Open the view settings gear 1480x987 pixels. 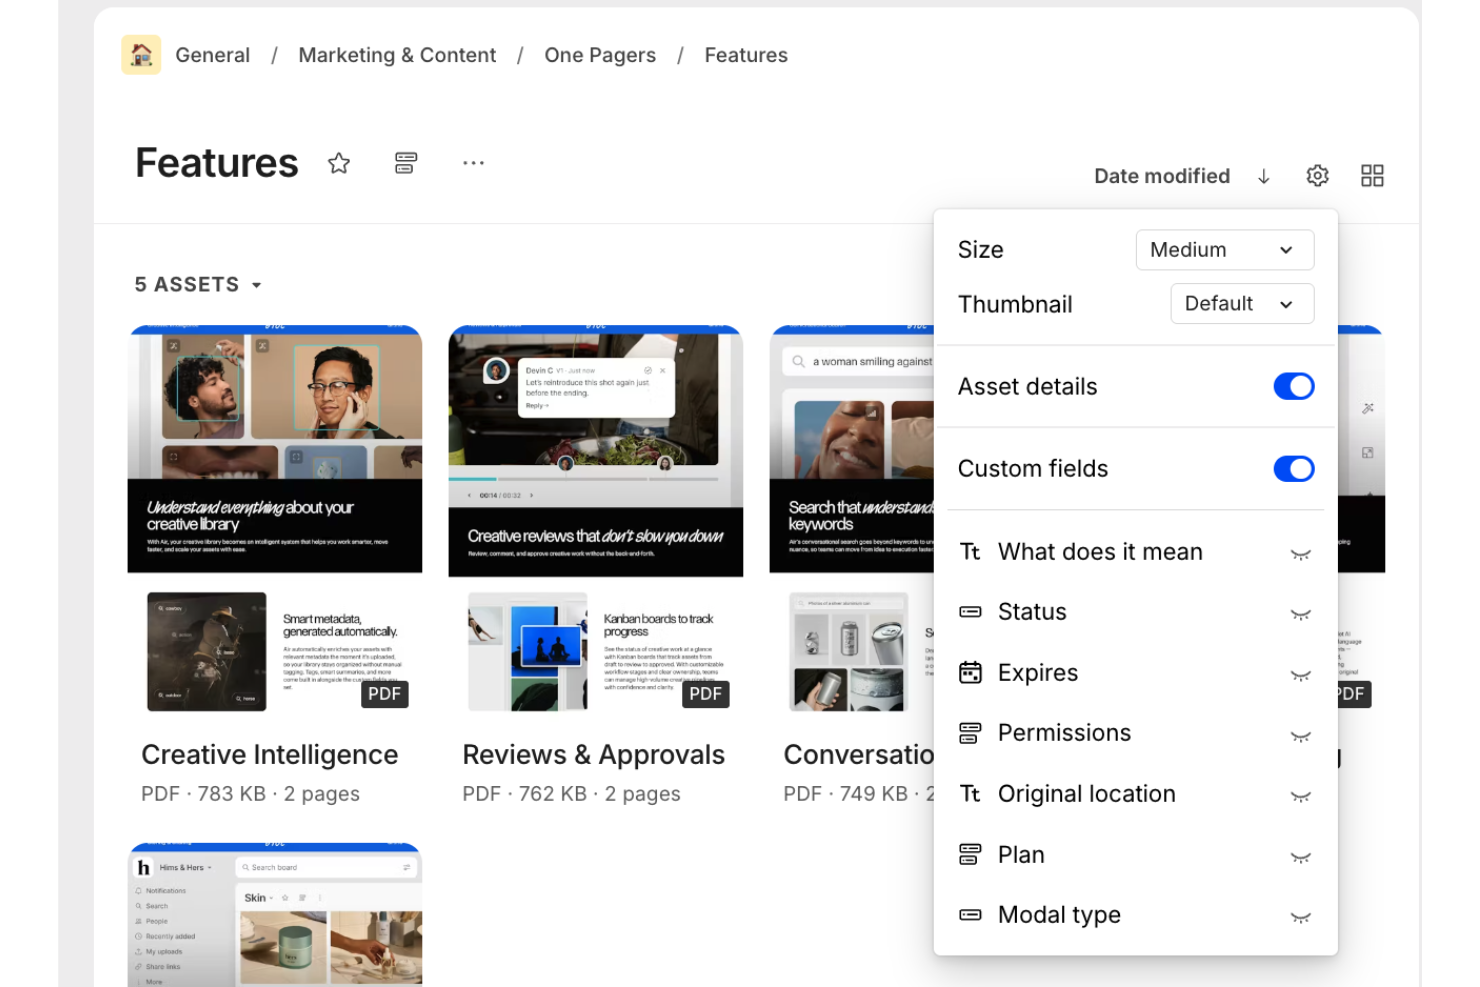tap(1317, 175)
